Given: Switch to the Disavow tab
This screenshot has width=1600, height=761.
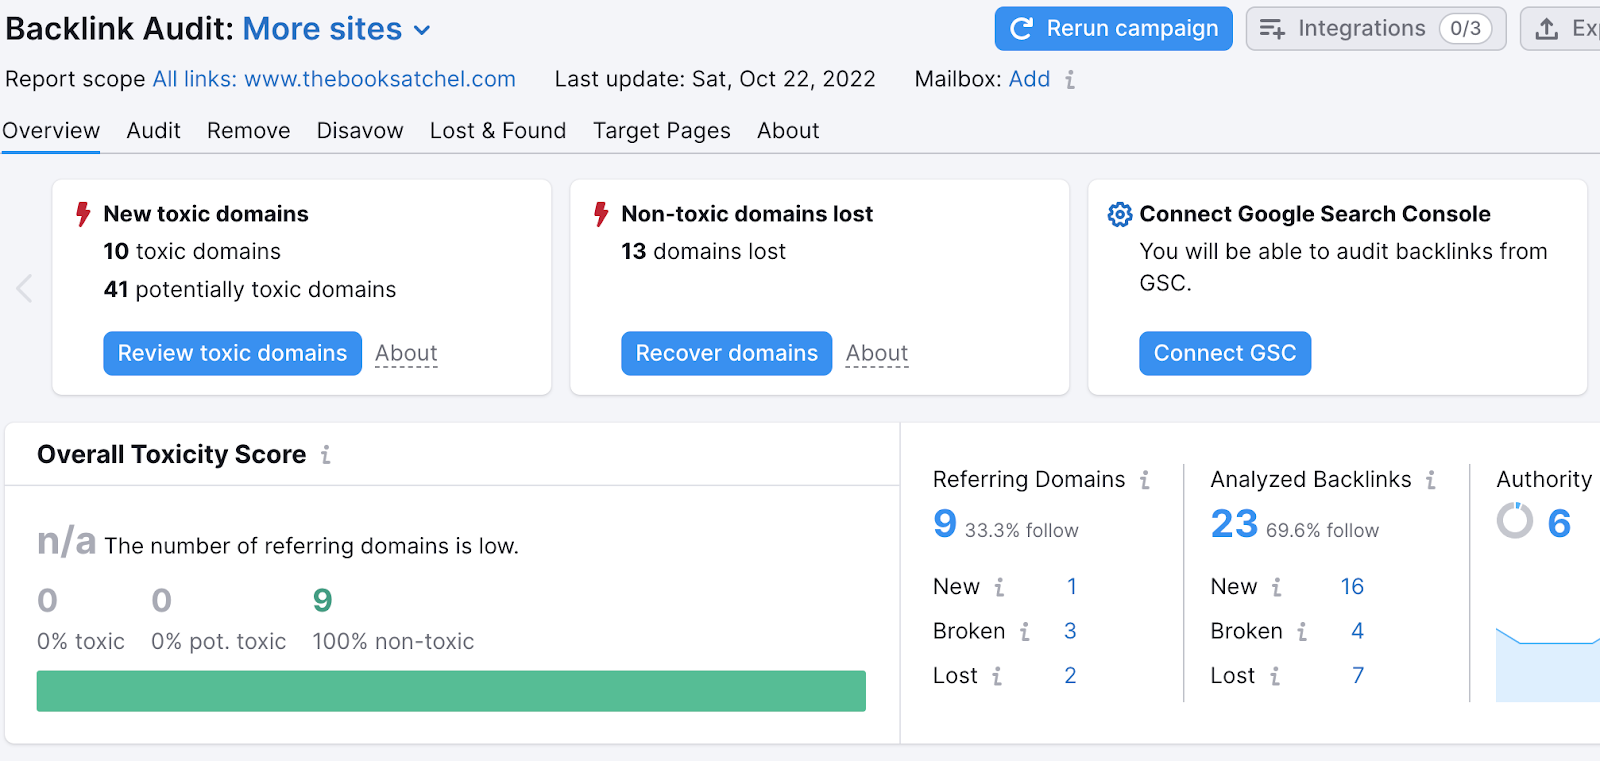Looking at the screenshot, I should click(x=360, y=131).
